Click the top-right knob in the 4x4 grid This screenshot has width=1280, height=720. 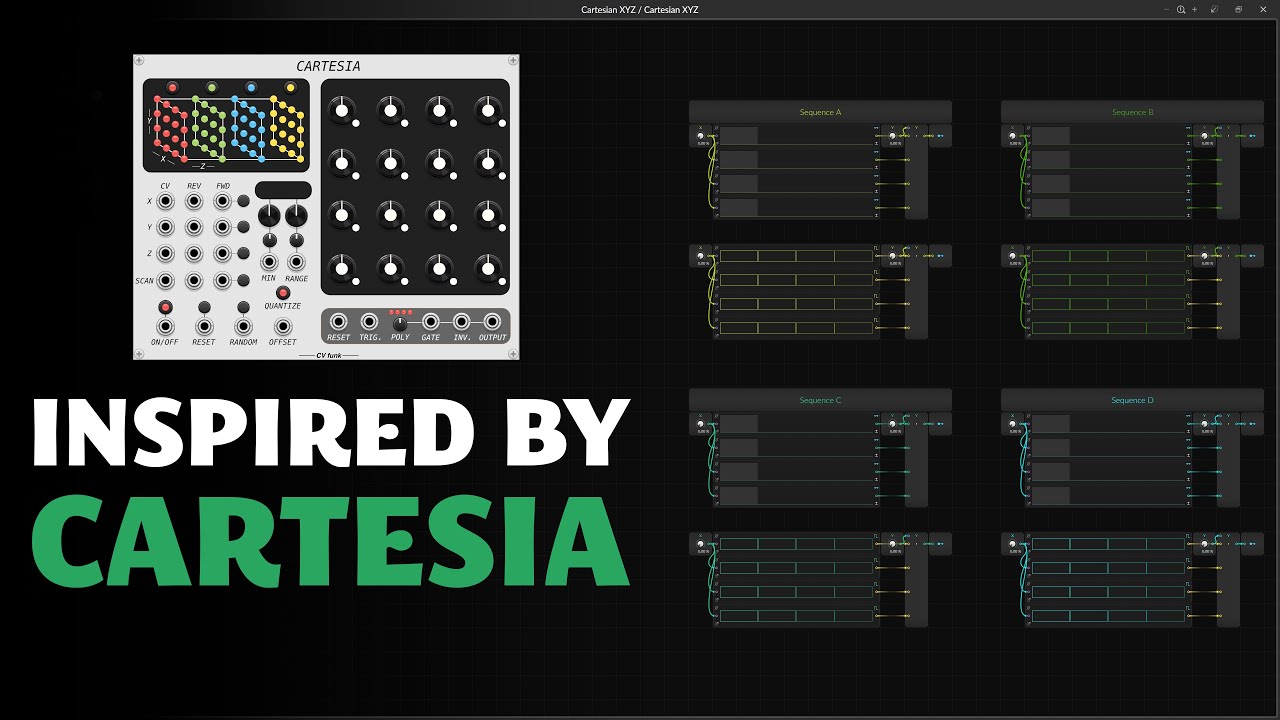click(x=488, y=110)
